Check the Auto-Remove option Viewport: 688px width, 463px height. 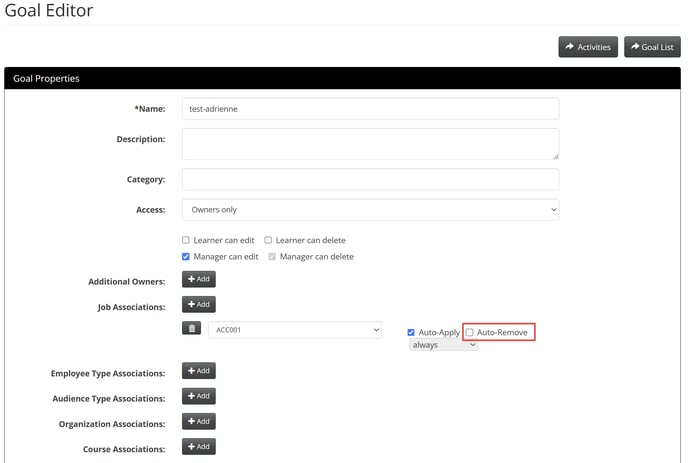(469, 332)
